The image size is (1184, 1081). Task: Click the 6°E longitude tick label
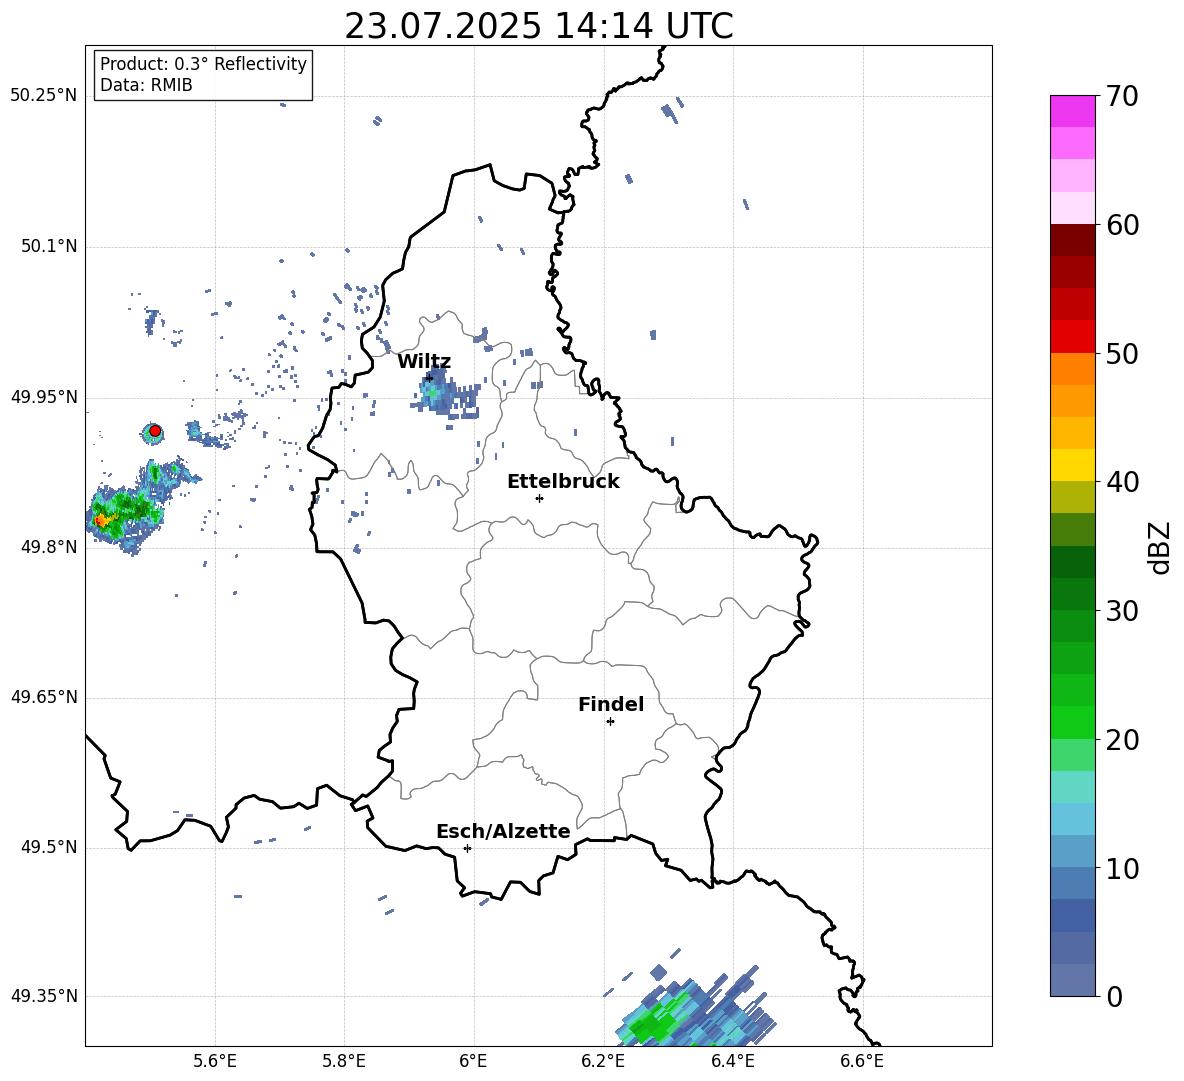click(473, 1061)
